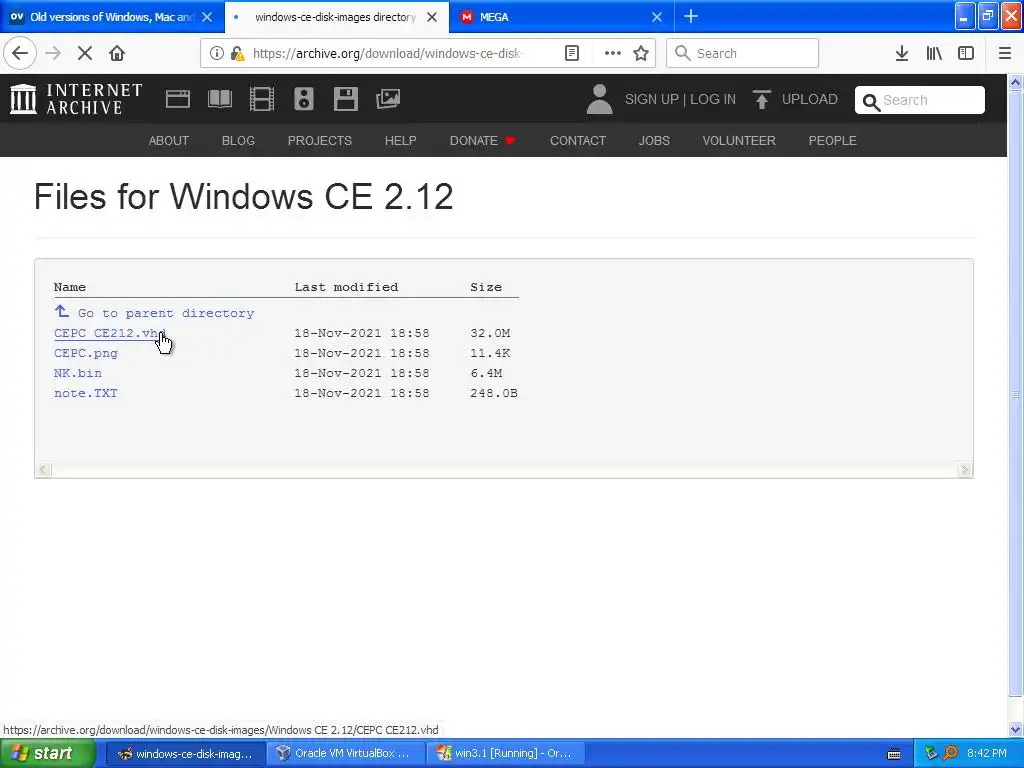Open the BLOG menu item
This screenshot has width=1024, height=768.
point(238,140)
